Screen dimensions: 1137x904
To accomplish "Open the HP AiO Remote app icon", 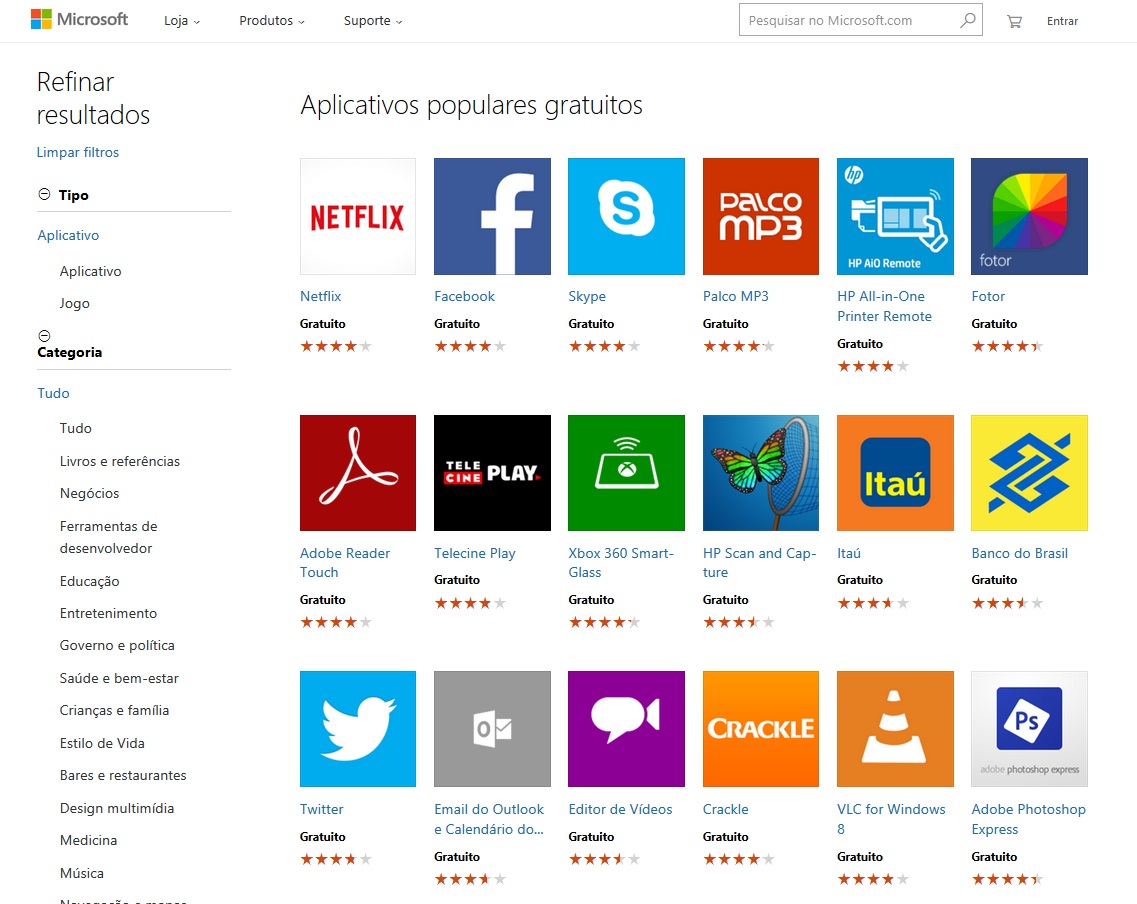I will pyautogui.click(x=896, y=217).
